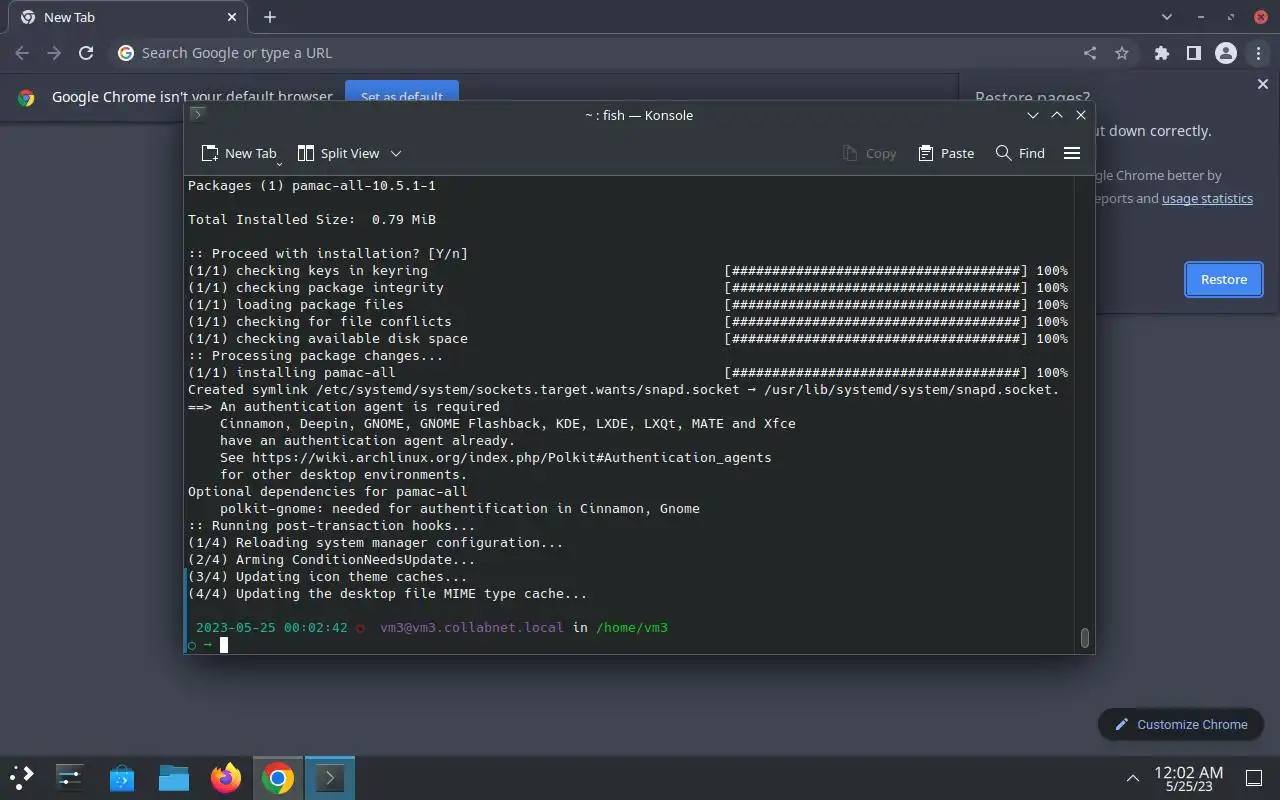Open Chrome three-dot menu
This screenshot has height=800, width=1280.
1258,53
